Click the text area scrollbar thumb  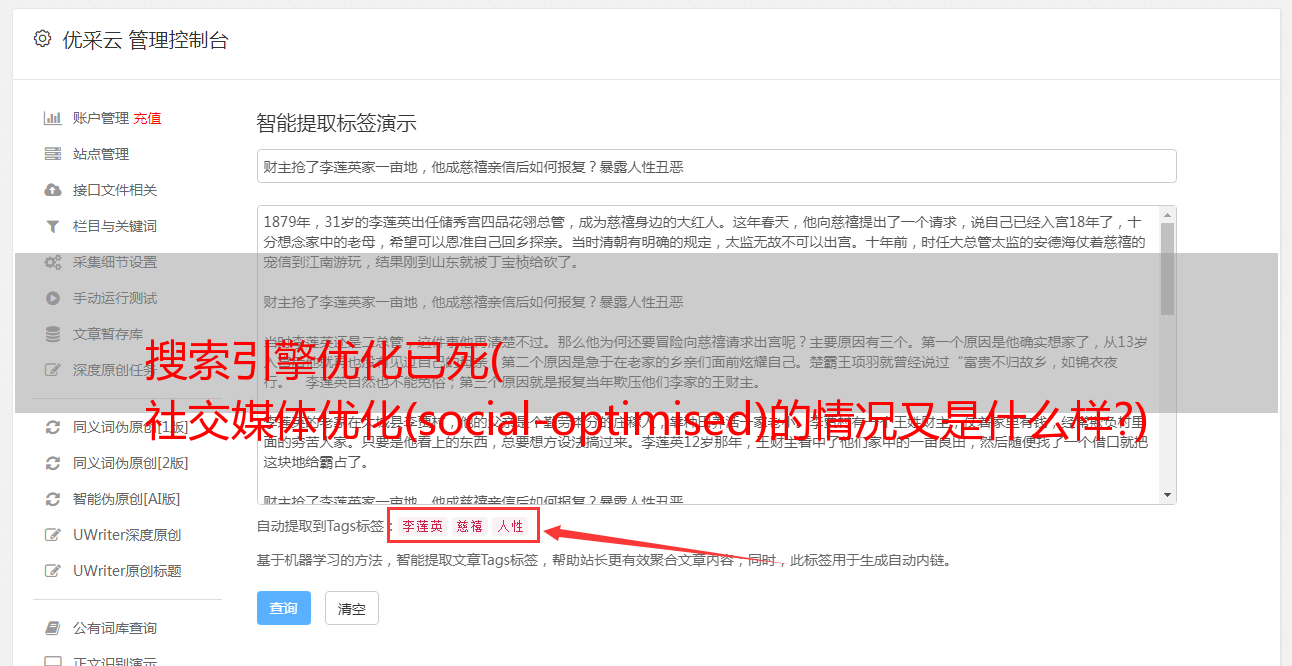coord(1167,268)
